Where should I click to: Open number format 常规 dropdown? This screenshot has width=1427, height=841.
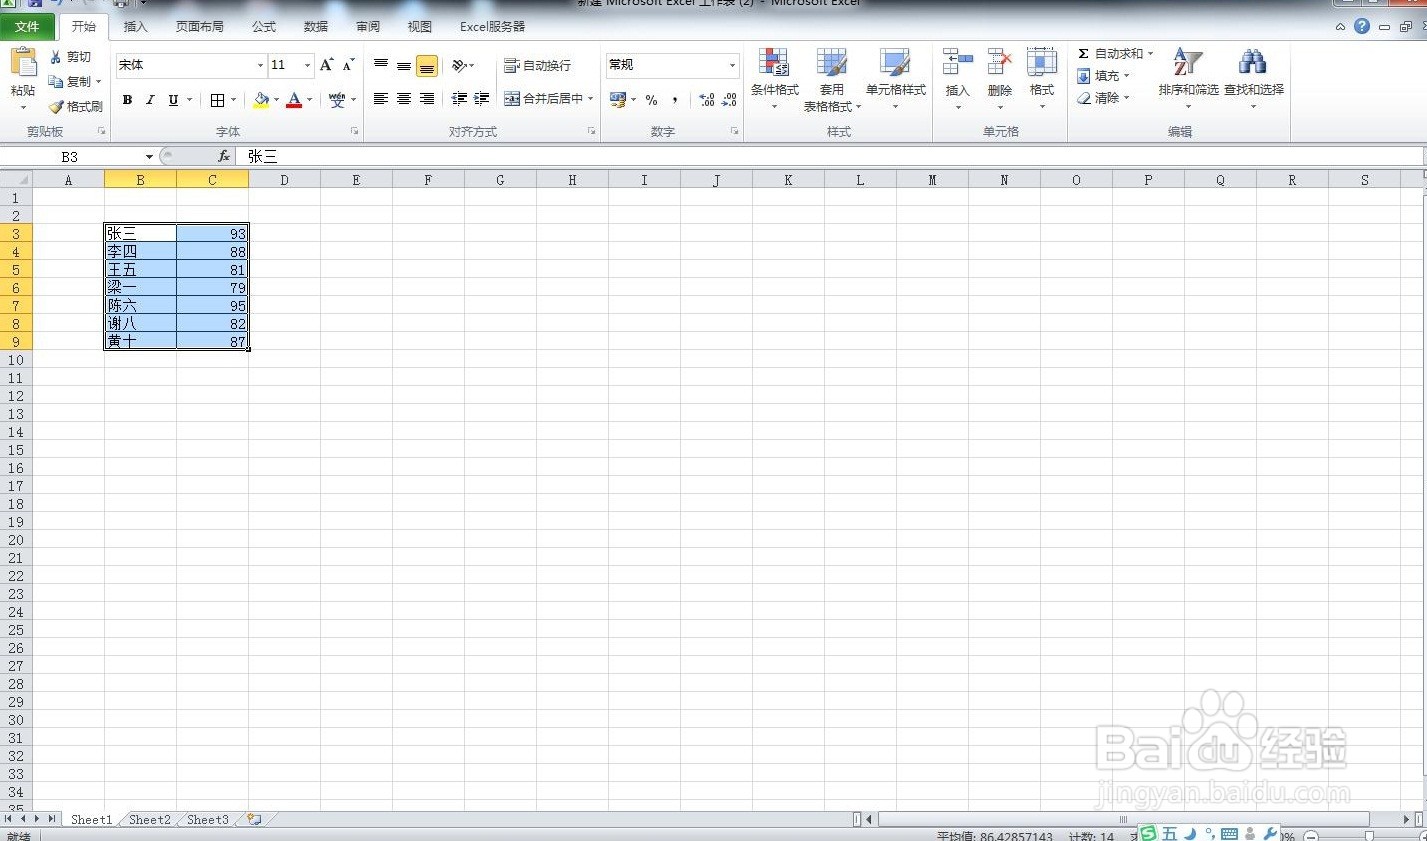pos(732,65)
